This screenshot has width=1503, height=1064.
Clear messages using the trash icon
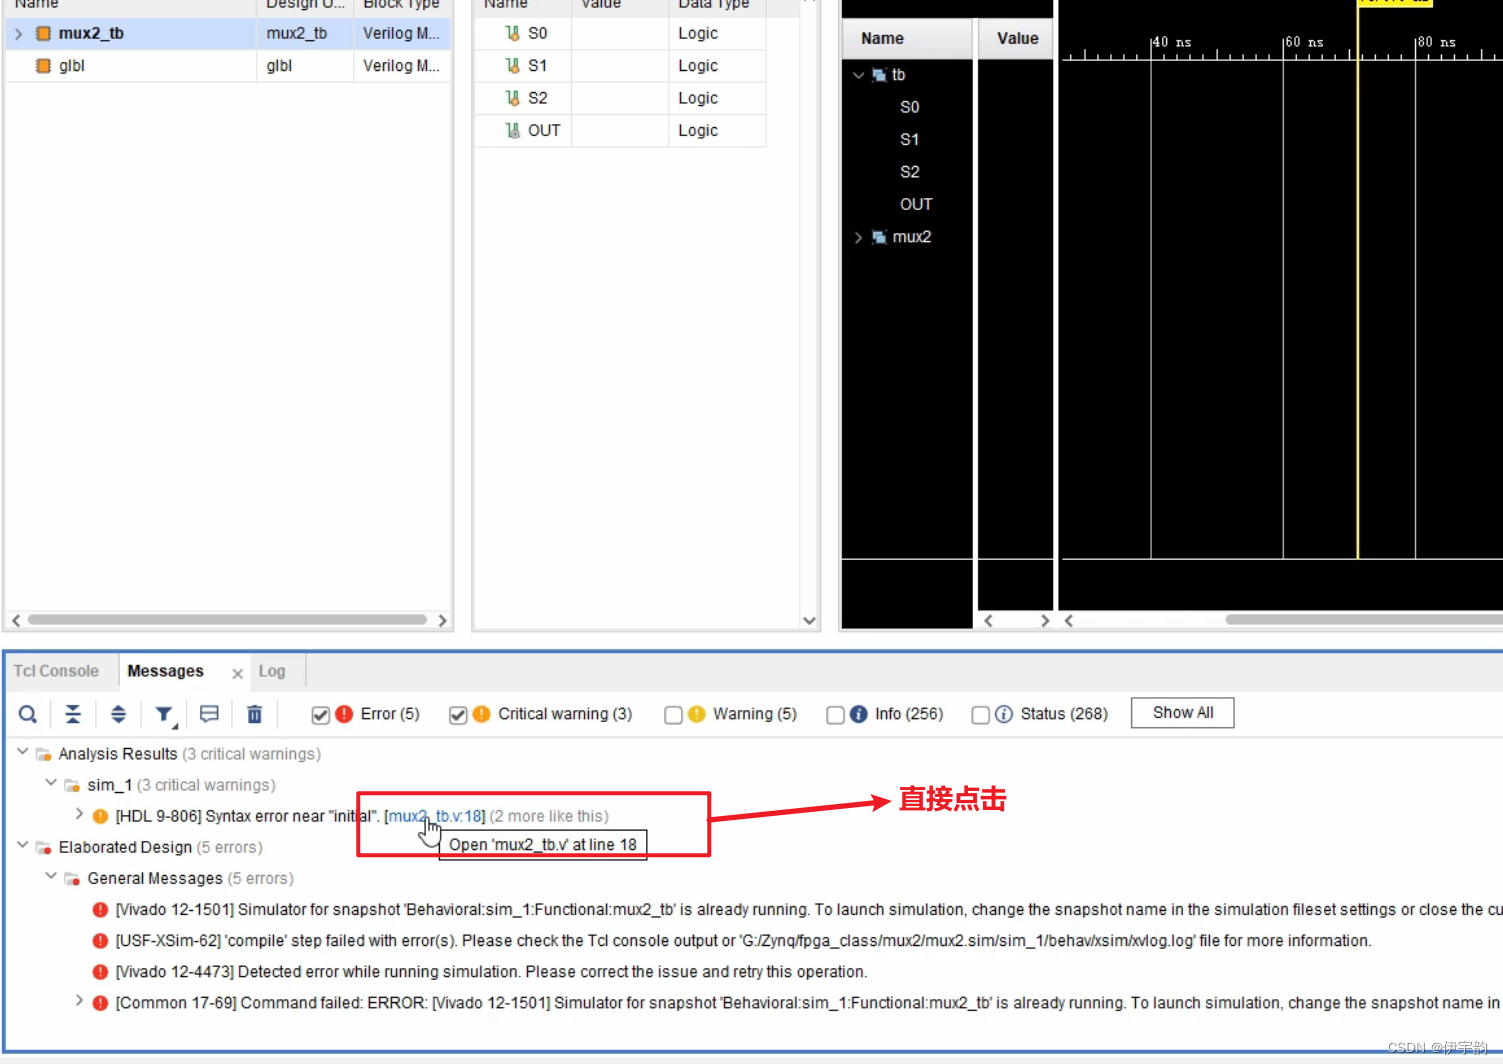255,713
